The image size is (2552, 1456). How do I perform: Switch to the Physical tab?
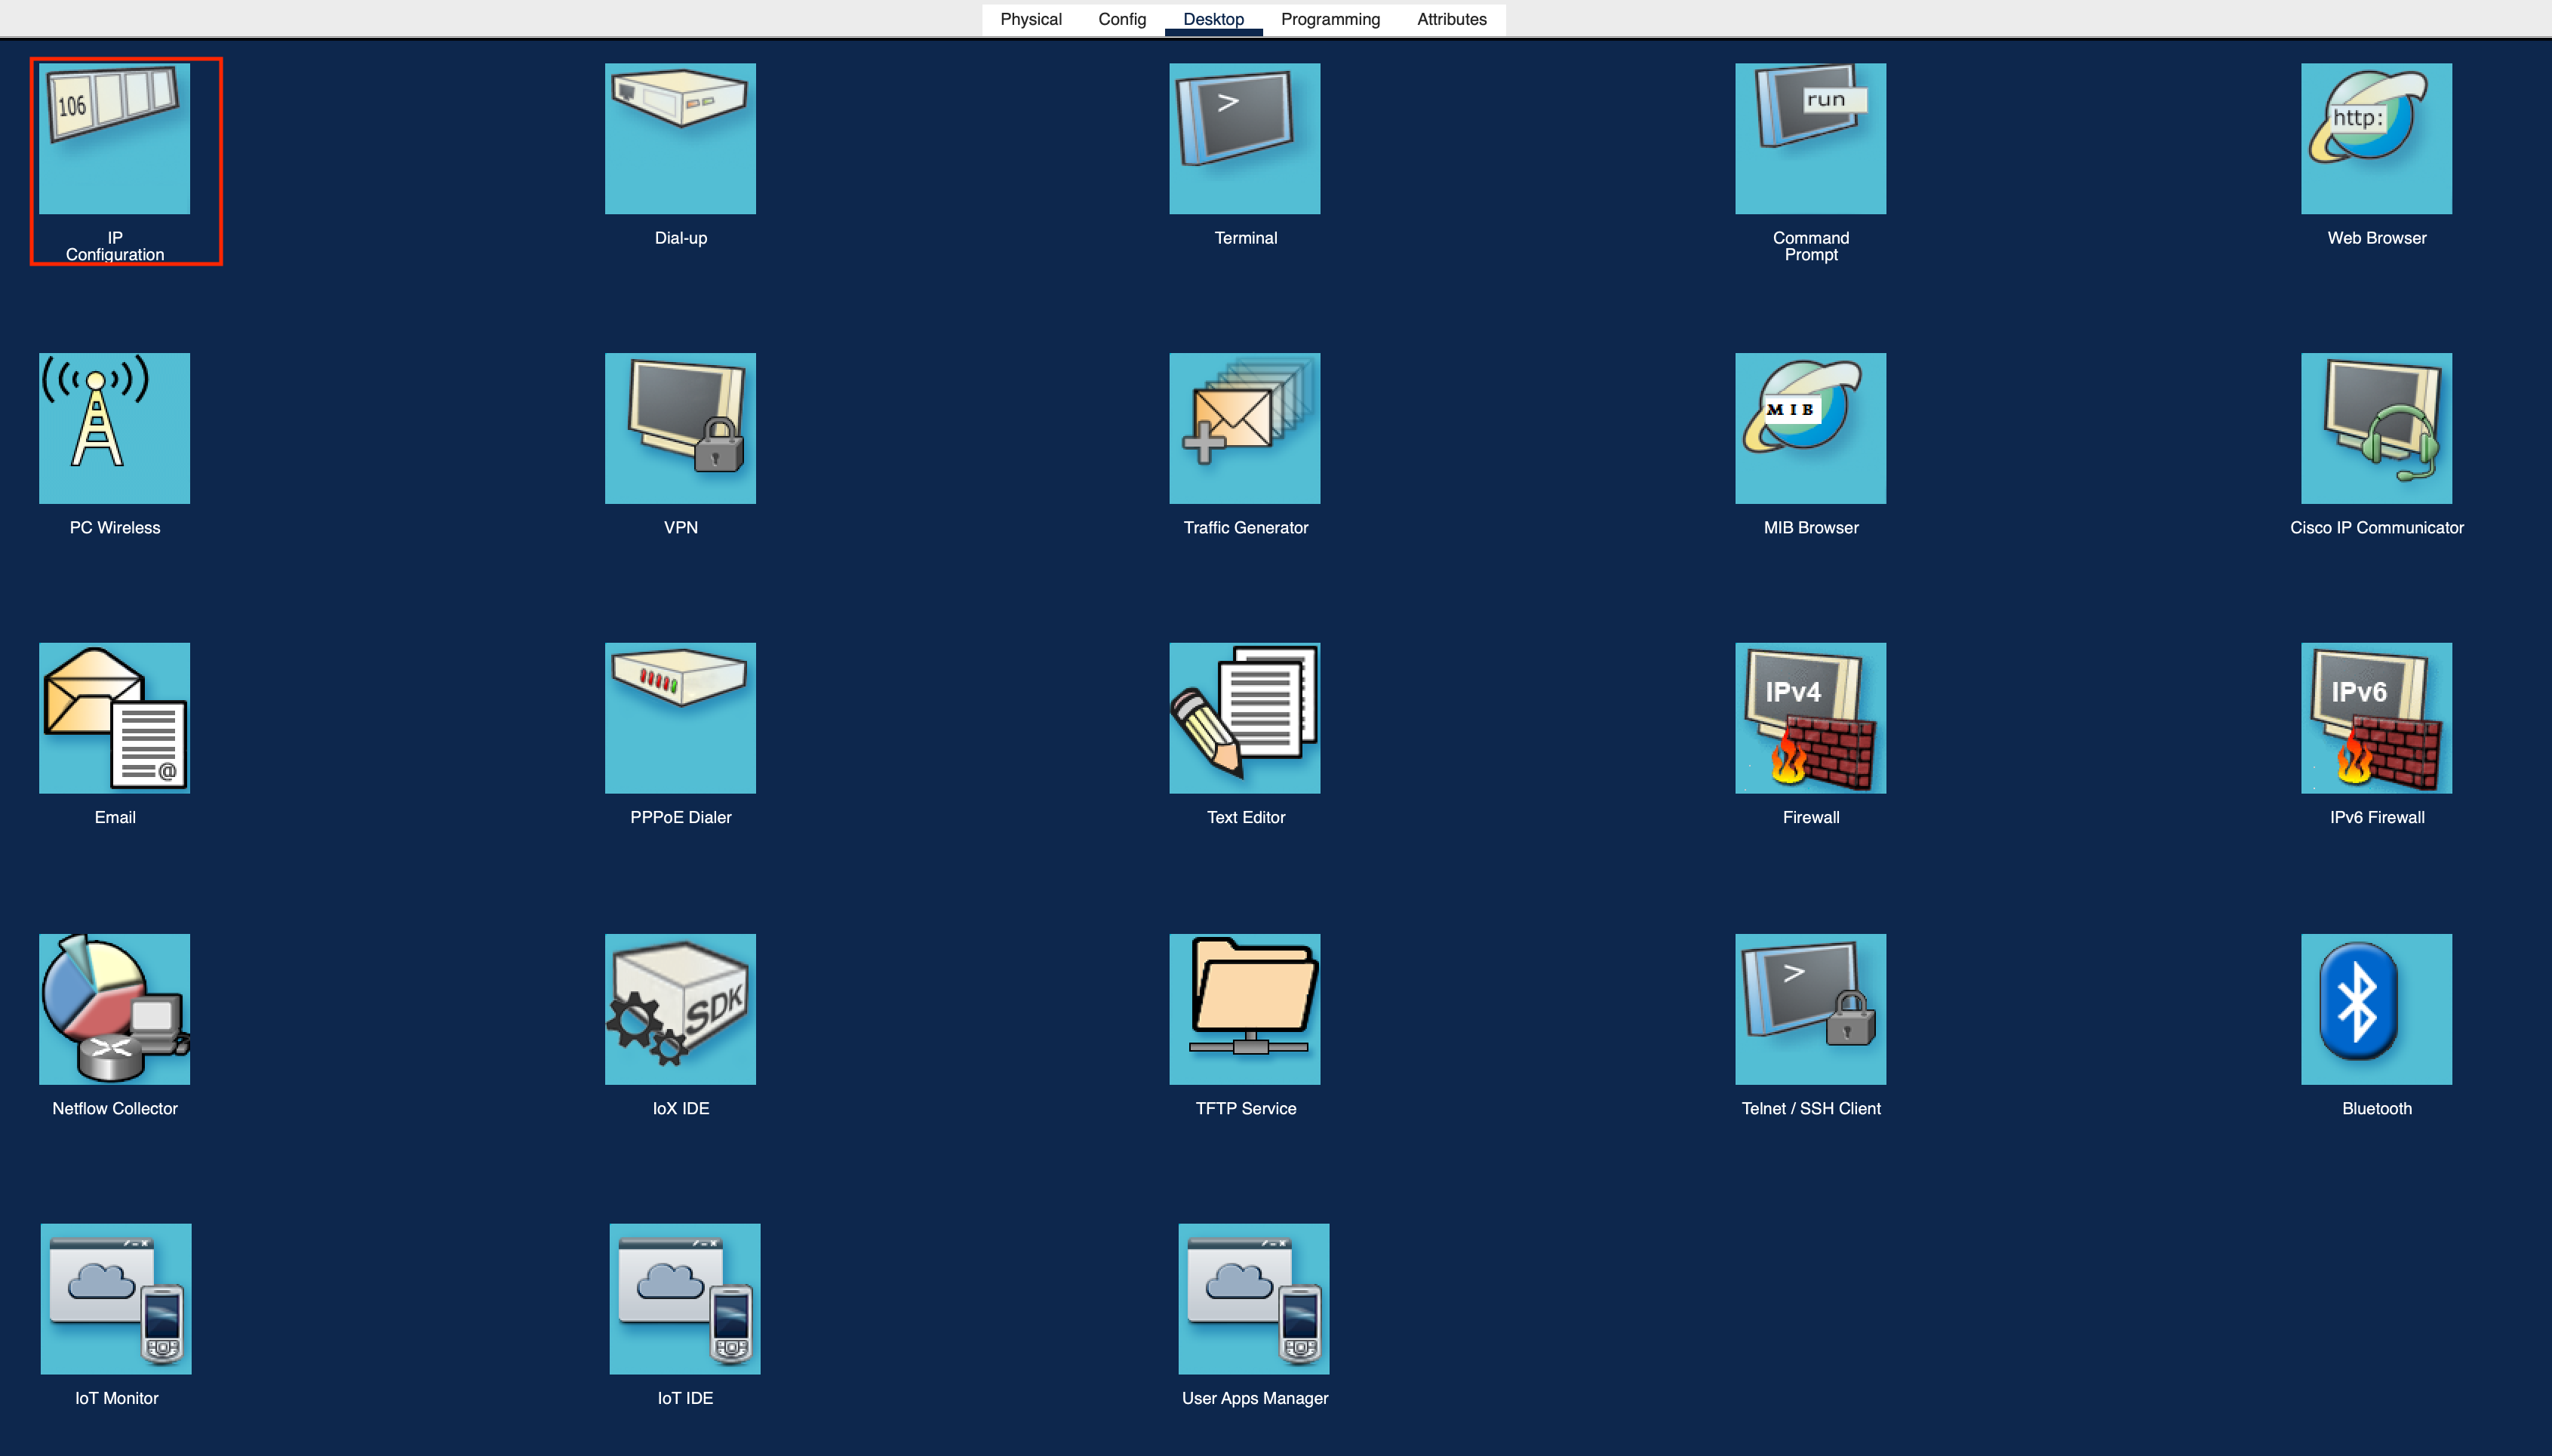pyautogui.click(x=1030, y=19)
